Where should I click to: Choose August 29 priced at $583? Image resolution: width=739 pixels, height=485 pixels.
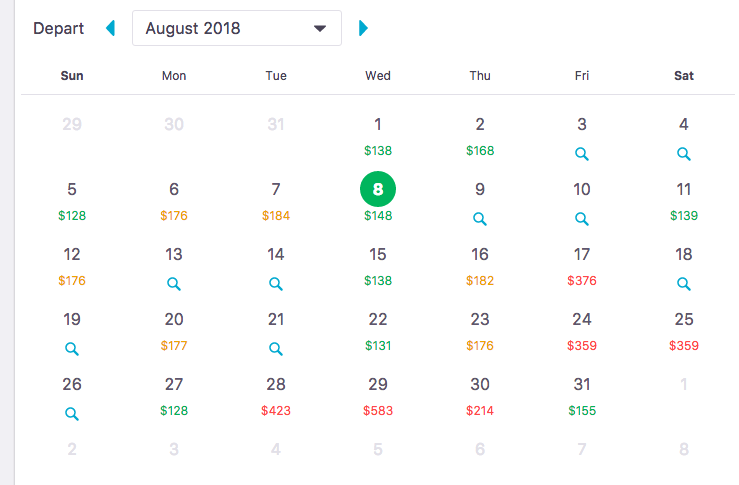tap(378, 396)
